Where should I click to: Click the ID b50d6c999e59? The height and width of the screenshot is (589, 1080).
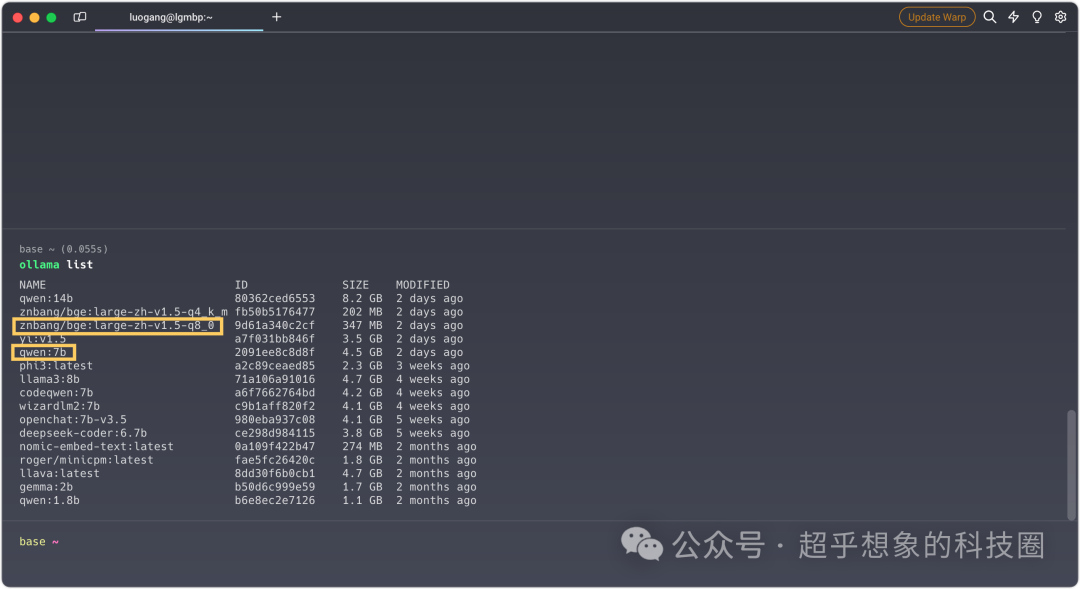pyautogui.click(x=275, y=487)
